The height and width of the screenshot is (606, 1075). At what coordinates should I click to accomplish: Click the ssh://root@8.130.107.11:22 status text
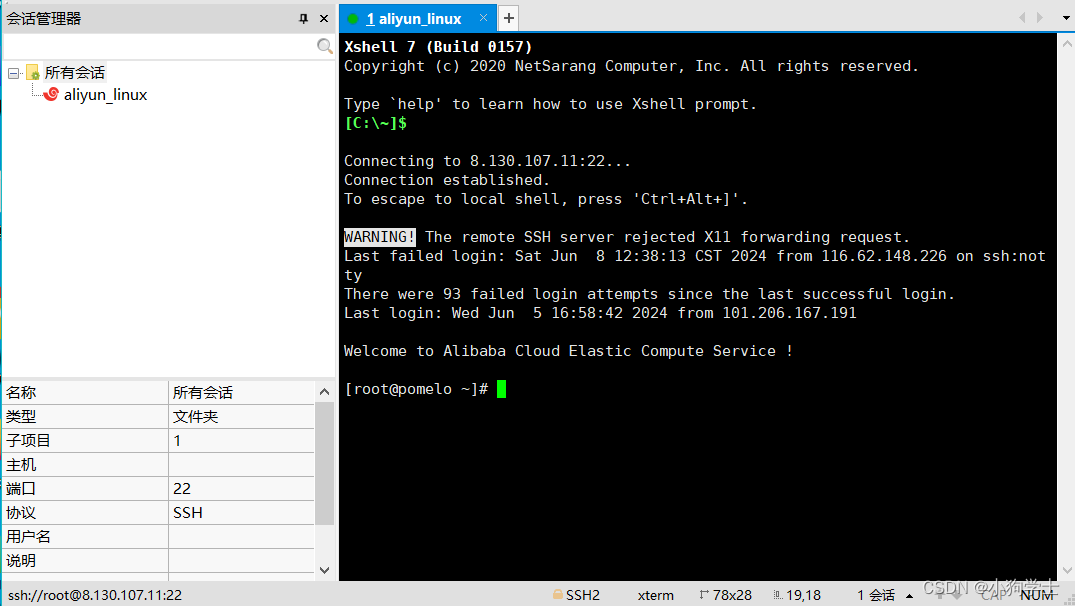point(95,595)
